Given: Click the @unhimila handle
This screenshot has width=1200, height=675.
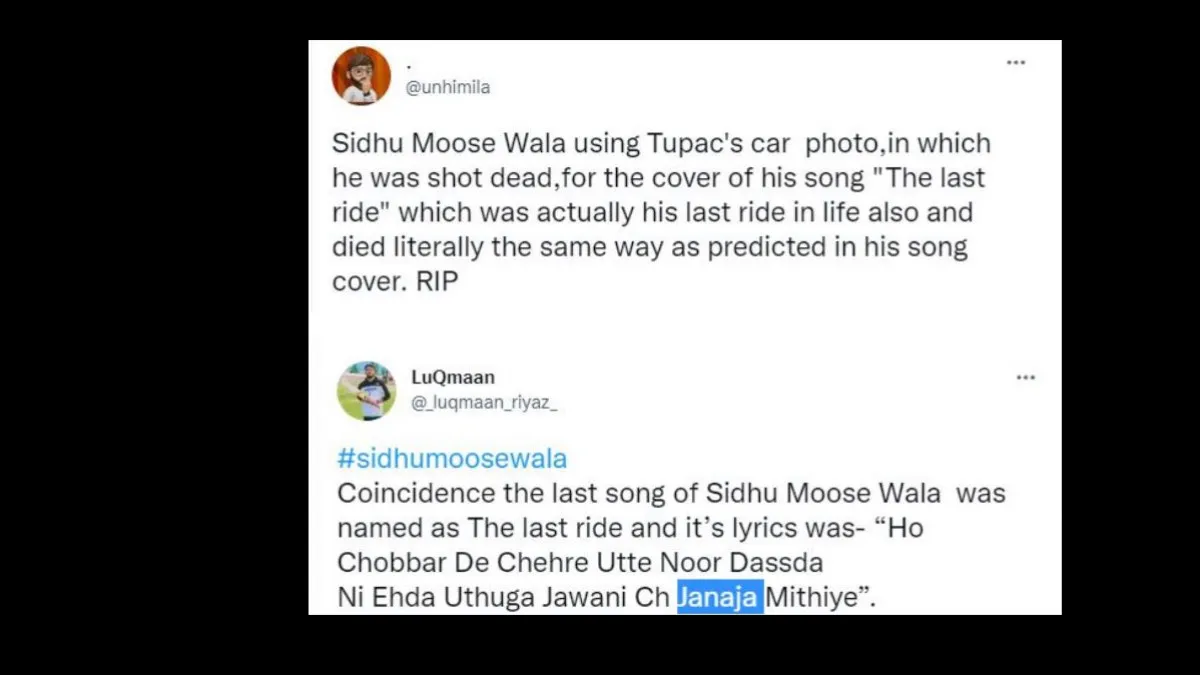Looking at the screenshot, I should tap(447, 88).
